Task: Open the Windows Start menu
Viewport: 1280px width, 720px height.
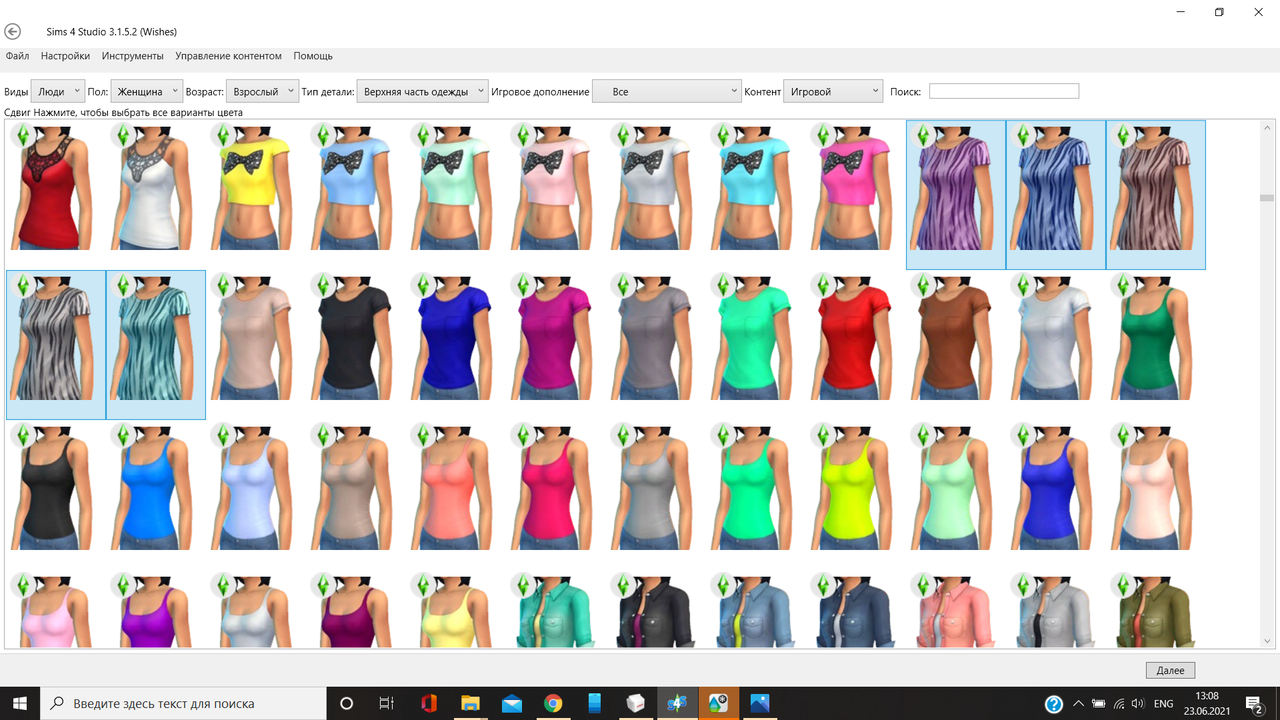Action: pyautogui.click(x=20, y=703)
